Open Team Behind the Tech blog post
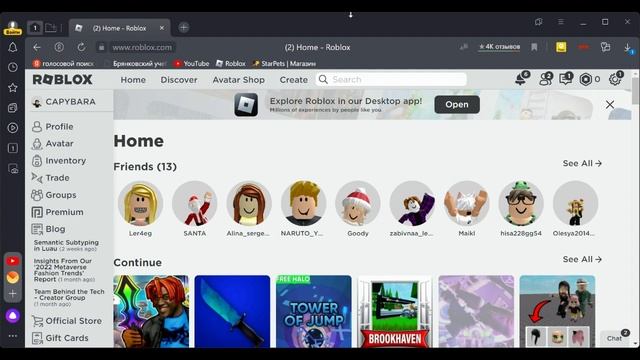Viewport: 640px width, 360px height. tap(69, 298)
